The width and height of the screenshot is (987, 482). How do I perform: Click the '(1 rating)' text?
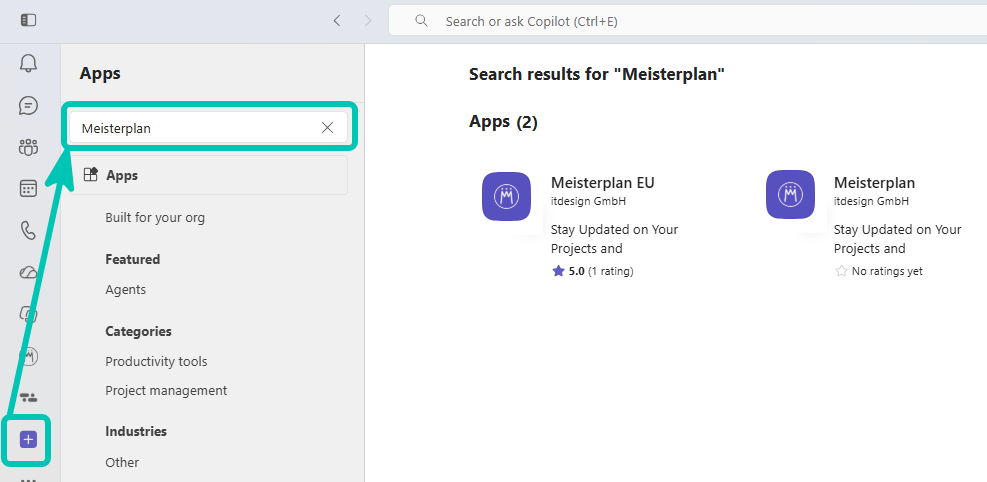pyautogui.click(x=611, y=271)
